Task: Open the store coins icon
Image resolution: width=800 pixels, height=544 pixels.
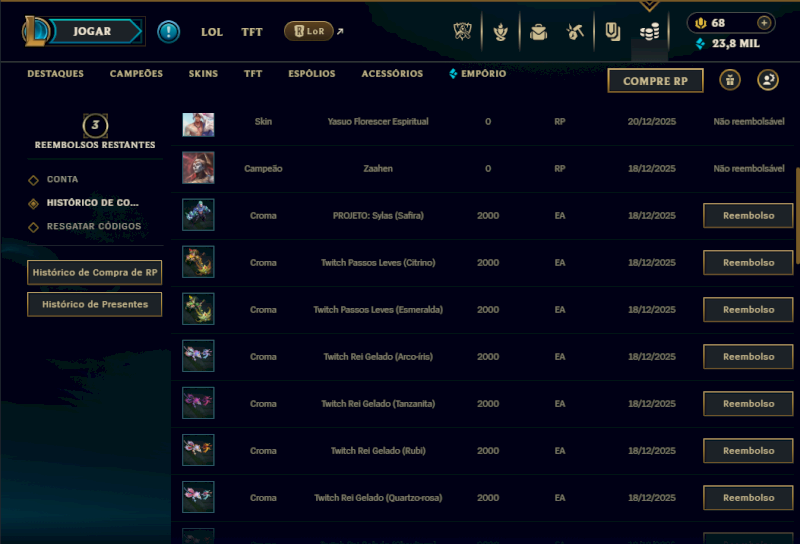Action: click(649, 32)
